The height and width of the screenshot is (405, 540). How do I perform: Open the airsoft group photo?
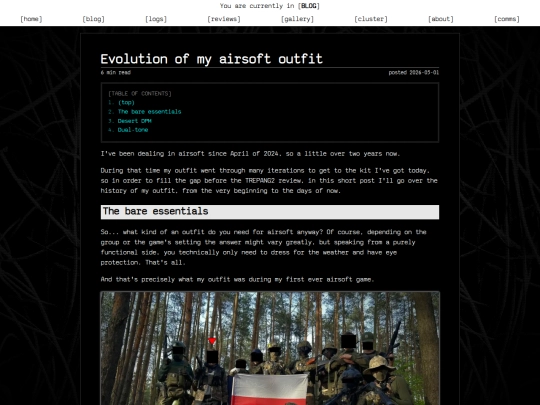pos(270,348)
